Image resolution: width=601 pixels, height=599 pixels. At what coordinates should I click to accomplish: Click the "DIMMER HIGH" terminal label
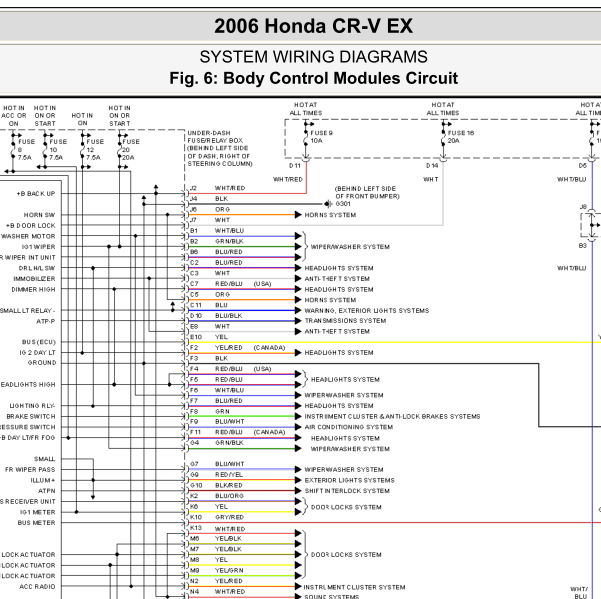tap(33, 289)
